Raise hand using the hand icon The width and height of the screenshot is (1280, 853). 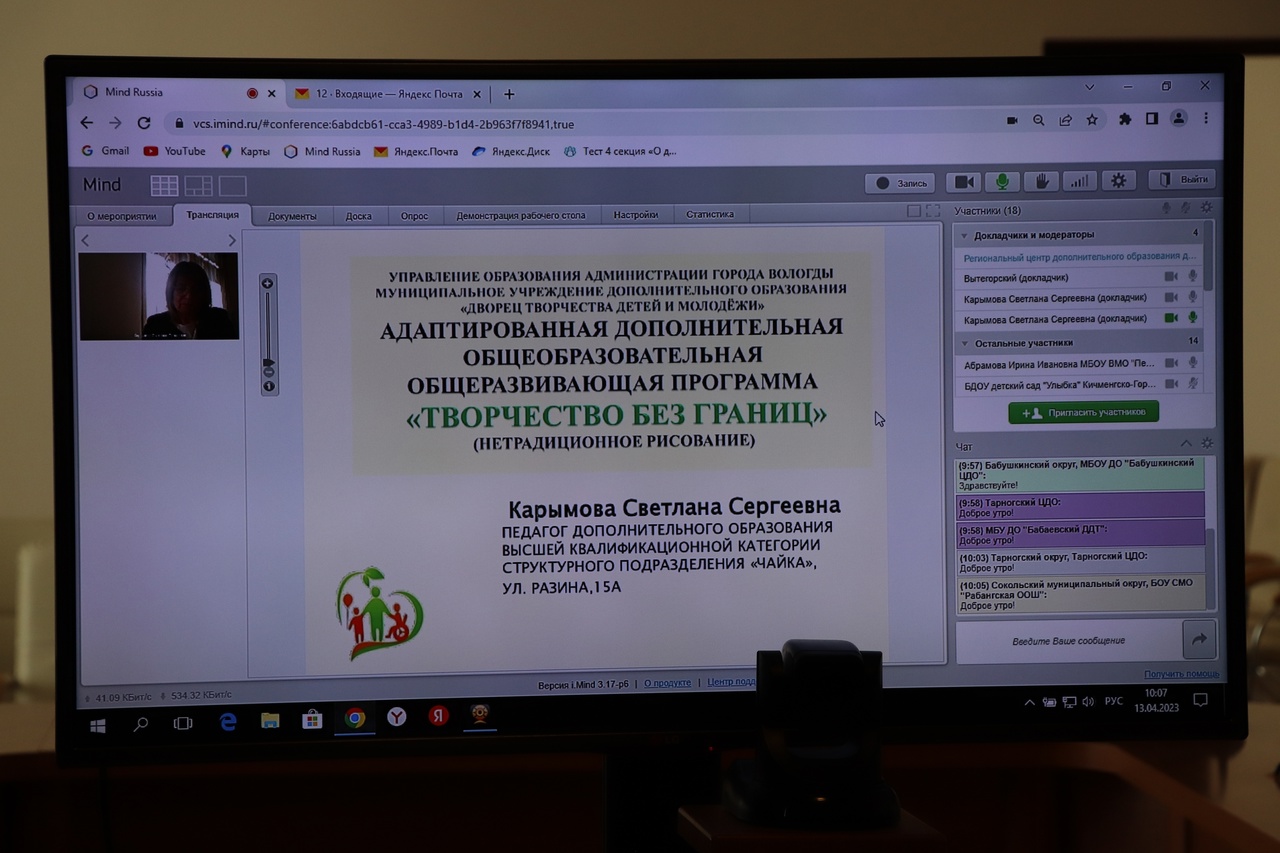coord(1041,182)
